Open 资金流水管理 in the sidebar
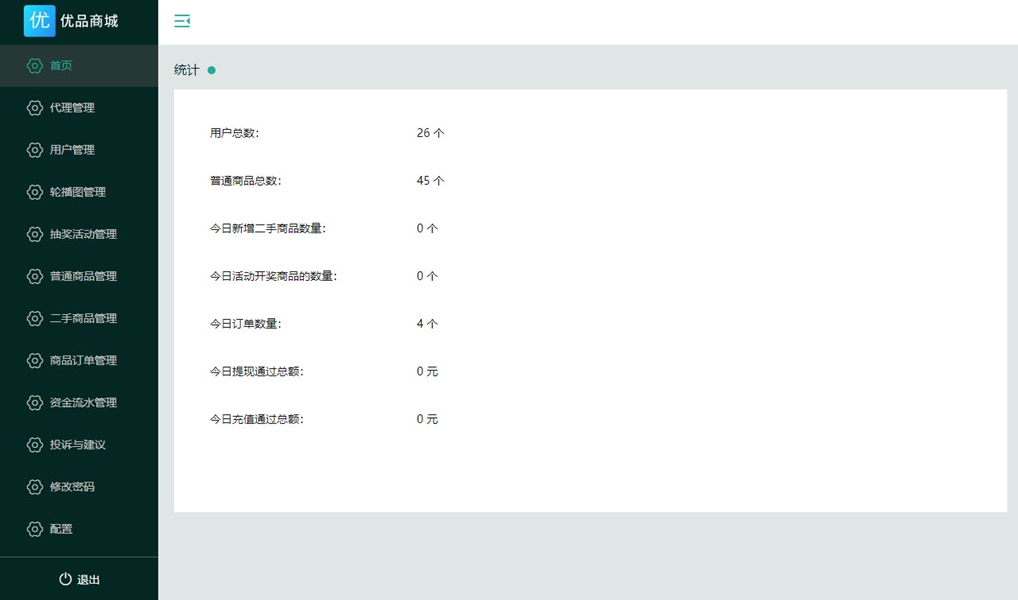 83,402
